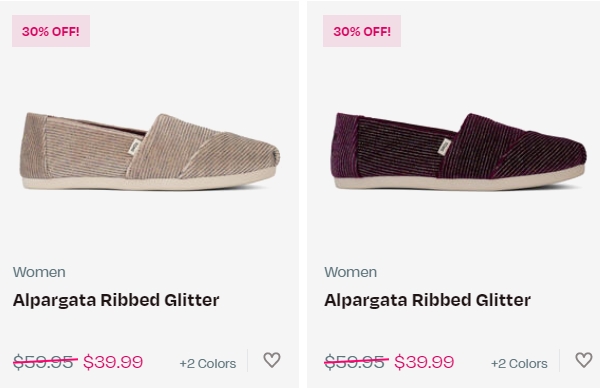The height and width of the screenshot is (388, 600).
Task: Click the right product's Alpargata Ribbed Glitter title
Action: coord(427,300)
